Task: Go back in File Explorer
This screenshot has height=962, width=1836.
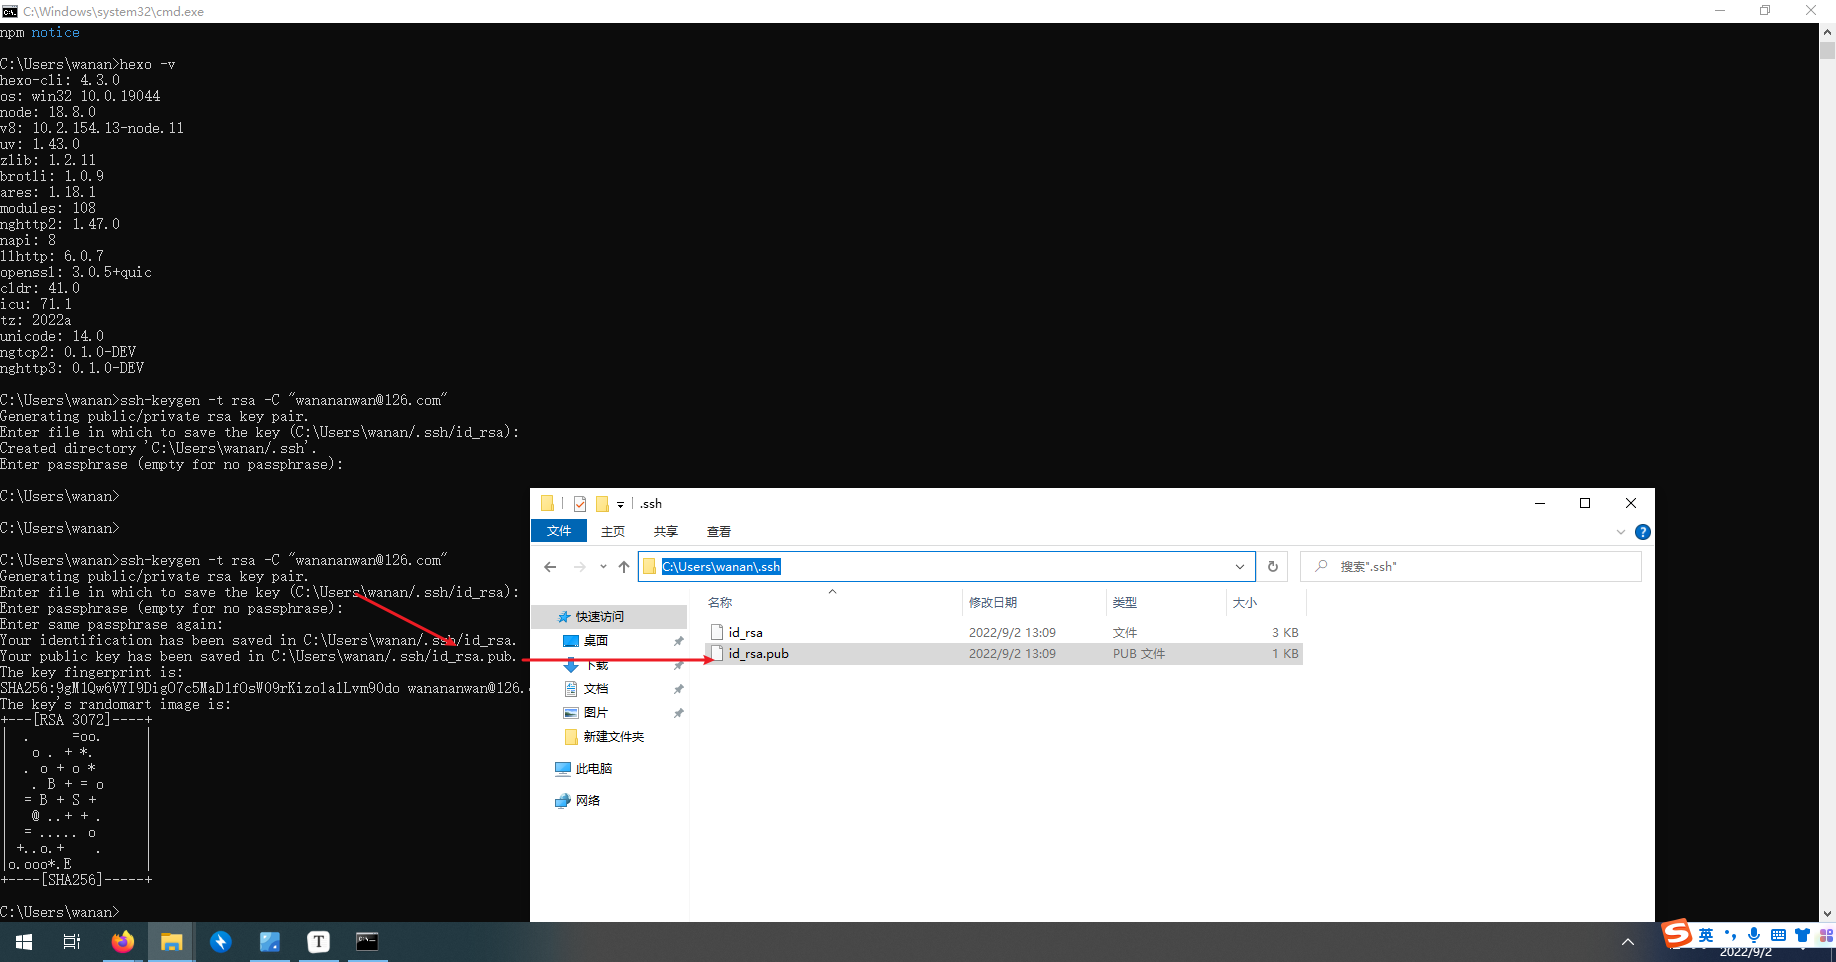Action: coord(550,566)
